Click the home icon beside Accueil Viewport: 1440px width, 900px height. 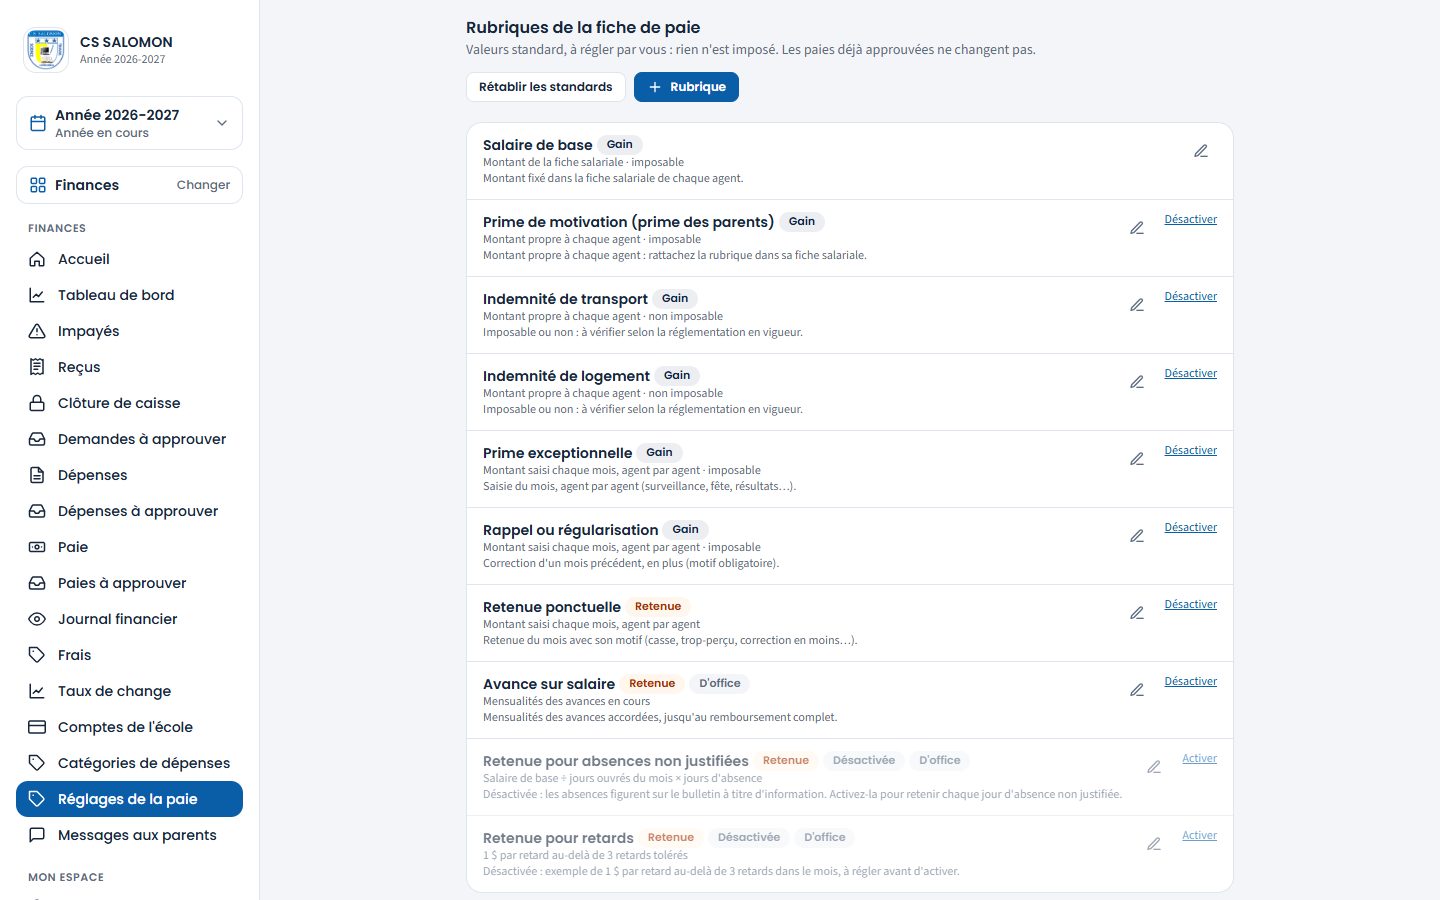pyautogui.click(x=37, y=259)
